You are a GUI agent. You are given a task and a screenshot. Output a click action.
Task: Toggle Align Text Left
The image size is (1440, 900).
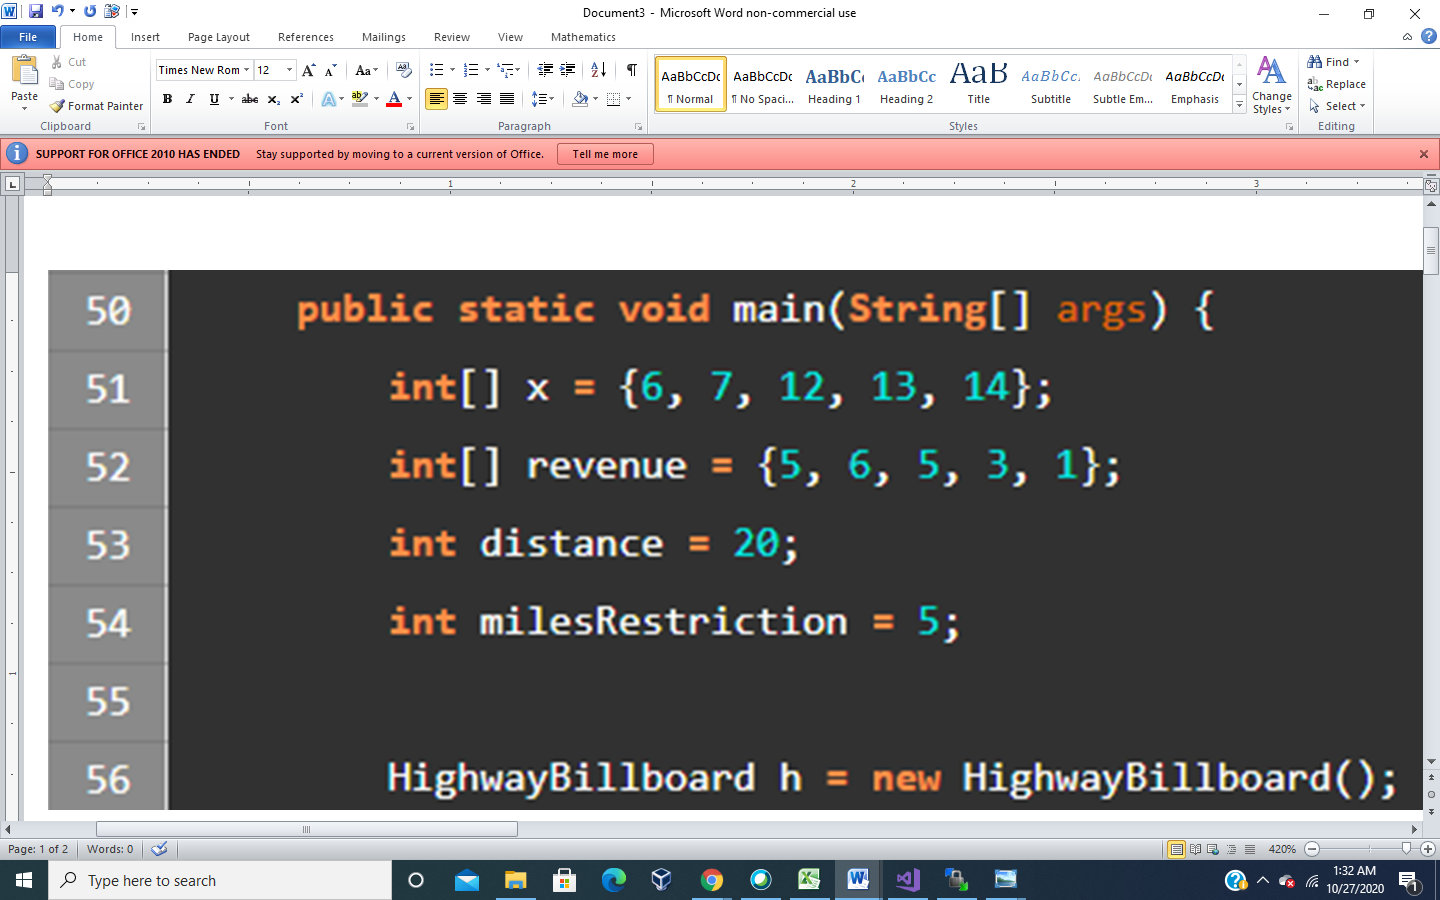(x=436, y=99)
